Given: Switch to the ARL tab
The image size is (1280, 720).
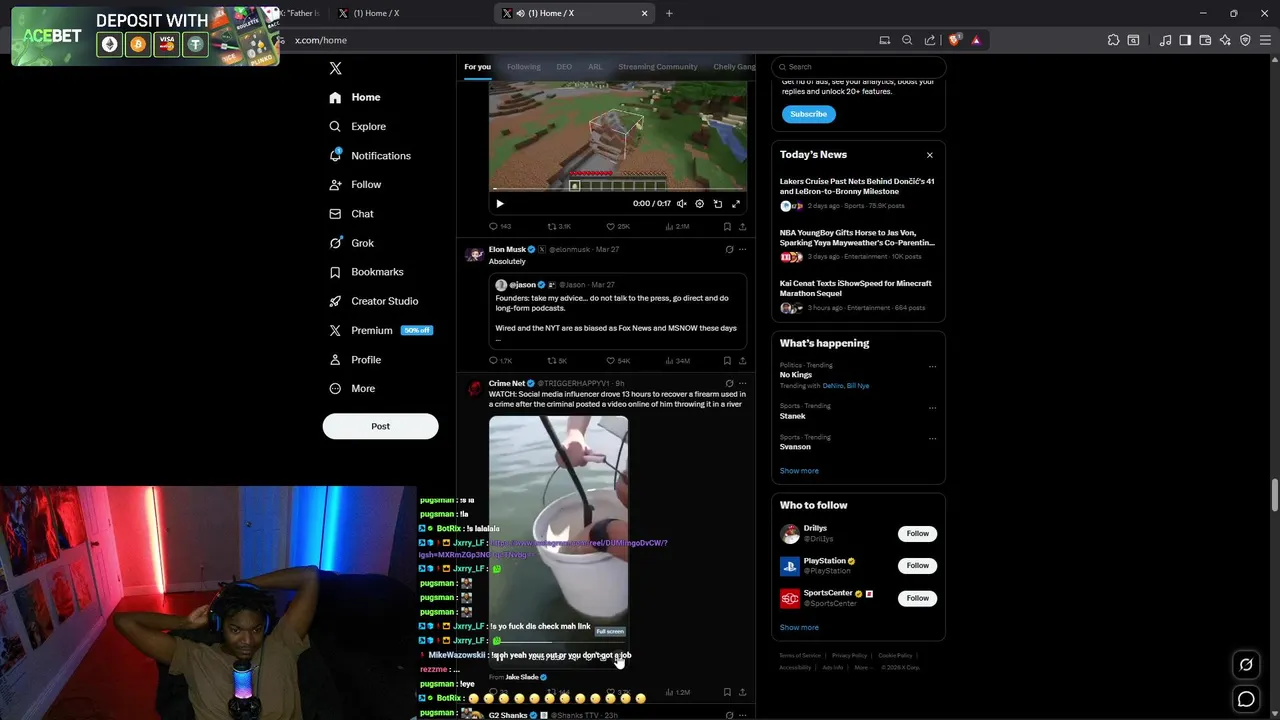Looking at the screenshot, I should pos(595,67).
